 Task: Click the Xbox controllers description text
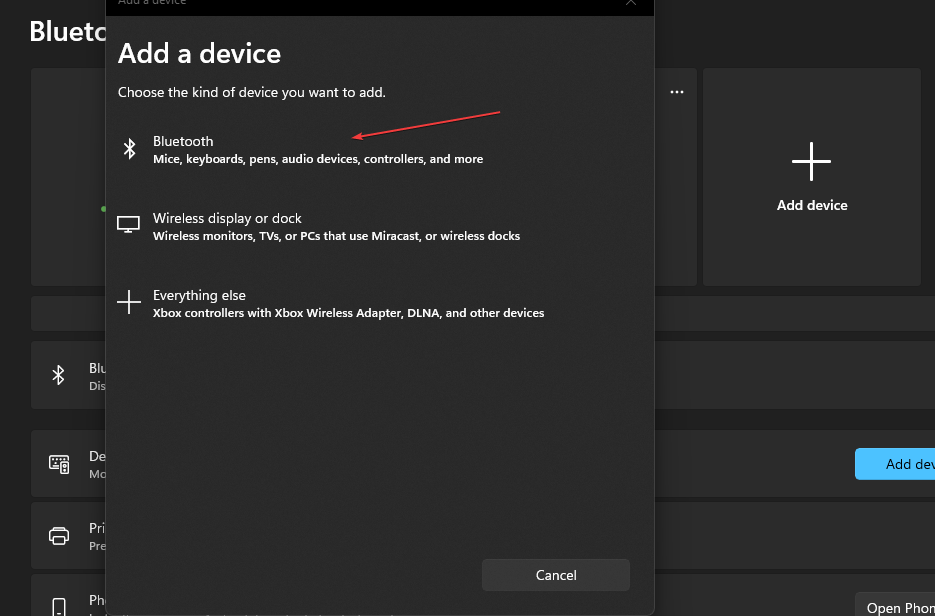click(348, 313)
